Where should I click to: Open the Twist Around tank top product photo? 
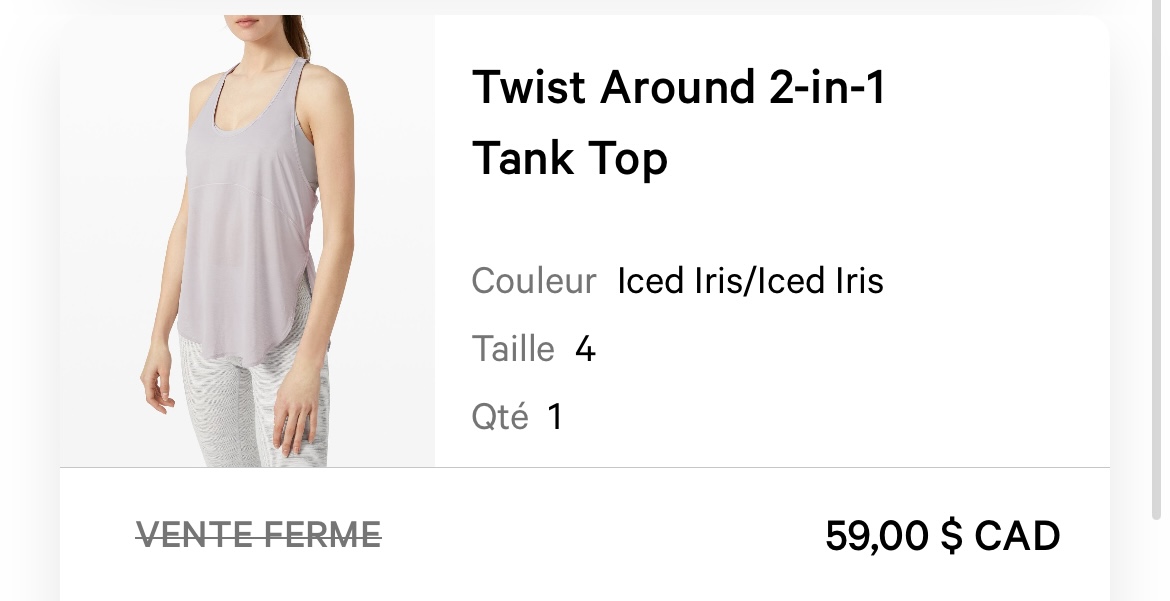click(x=247, y=240)
